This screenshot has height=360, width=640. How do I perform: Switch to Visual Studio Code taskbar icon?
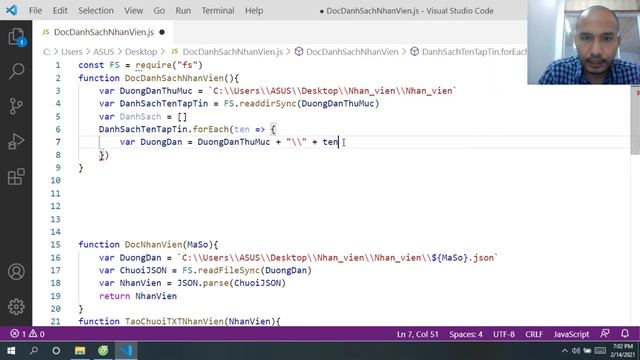click(126, 351)
